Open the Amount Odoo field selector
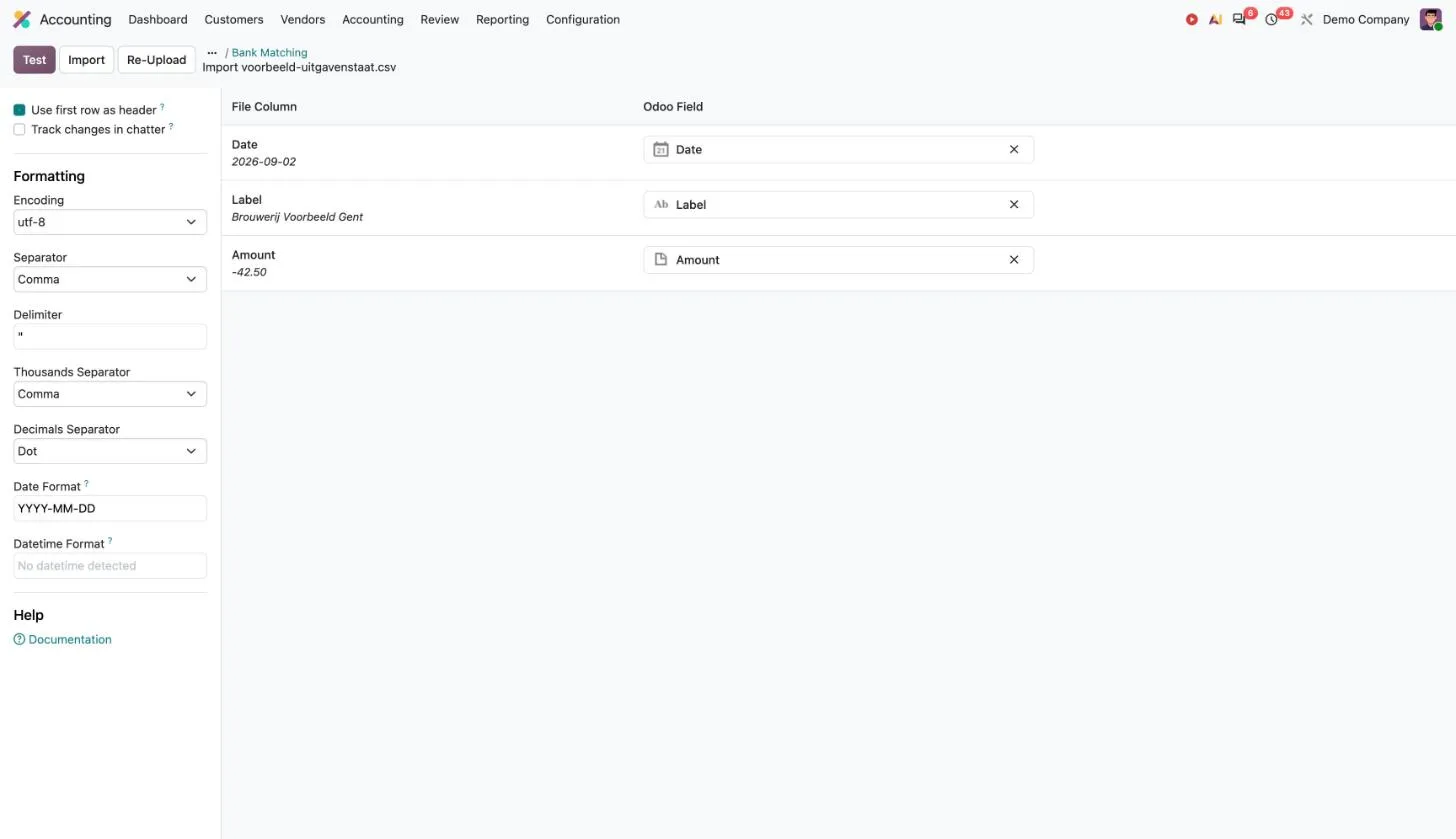Image resolution: width=1456 pixels, height=839 pixels. (838, 259)
